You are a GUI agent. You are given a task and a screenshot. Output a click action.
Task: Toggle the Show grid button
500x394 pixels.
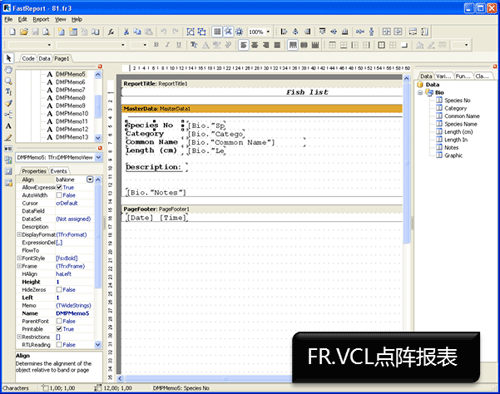point(217,32)
